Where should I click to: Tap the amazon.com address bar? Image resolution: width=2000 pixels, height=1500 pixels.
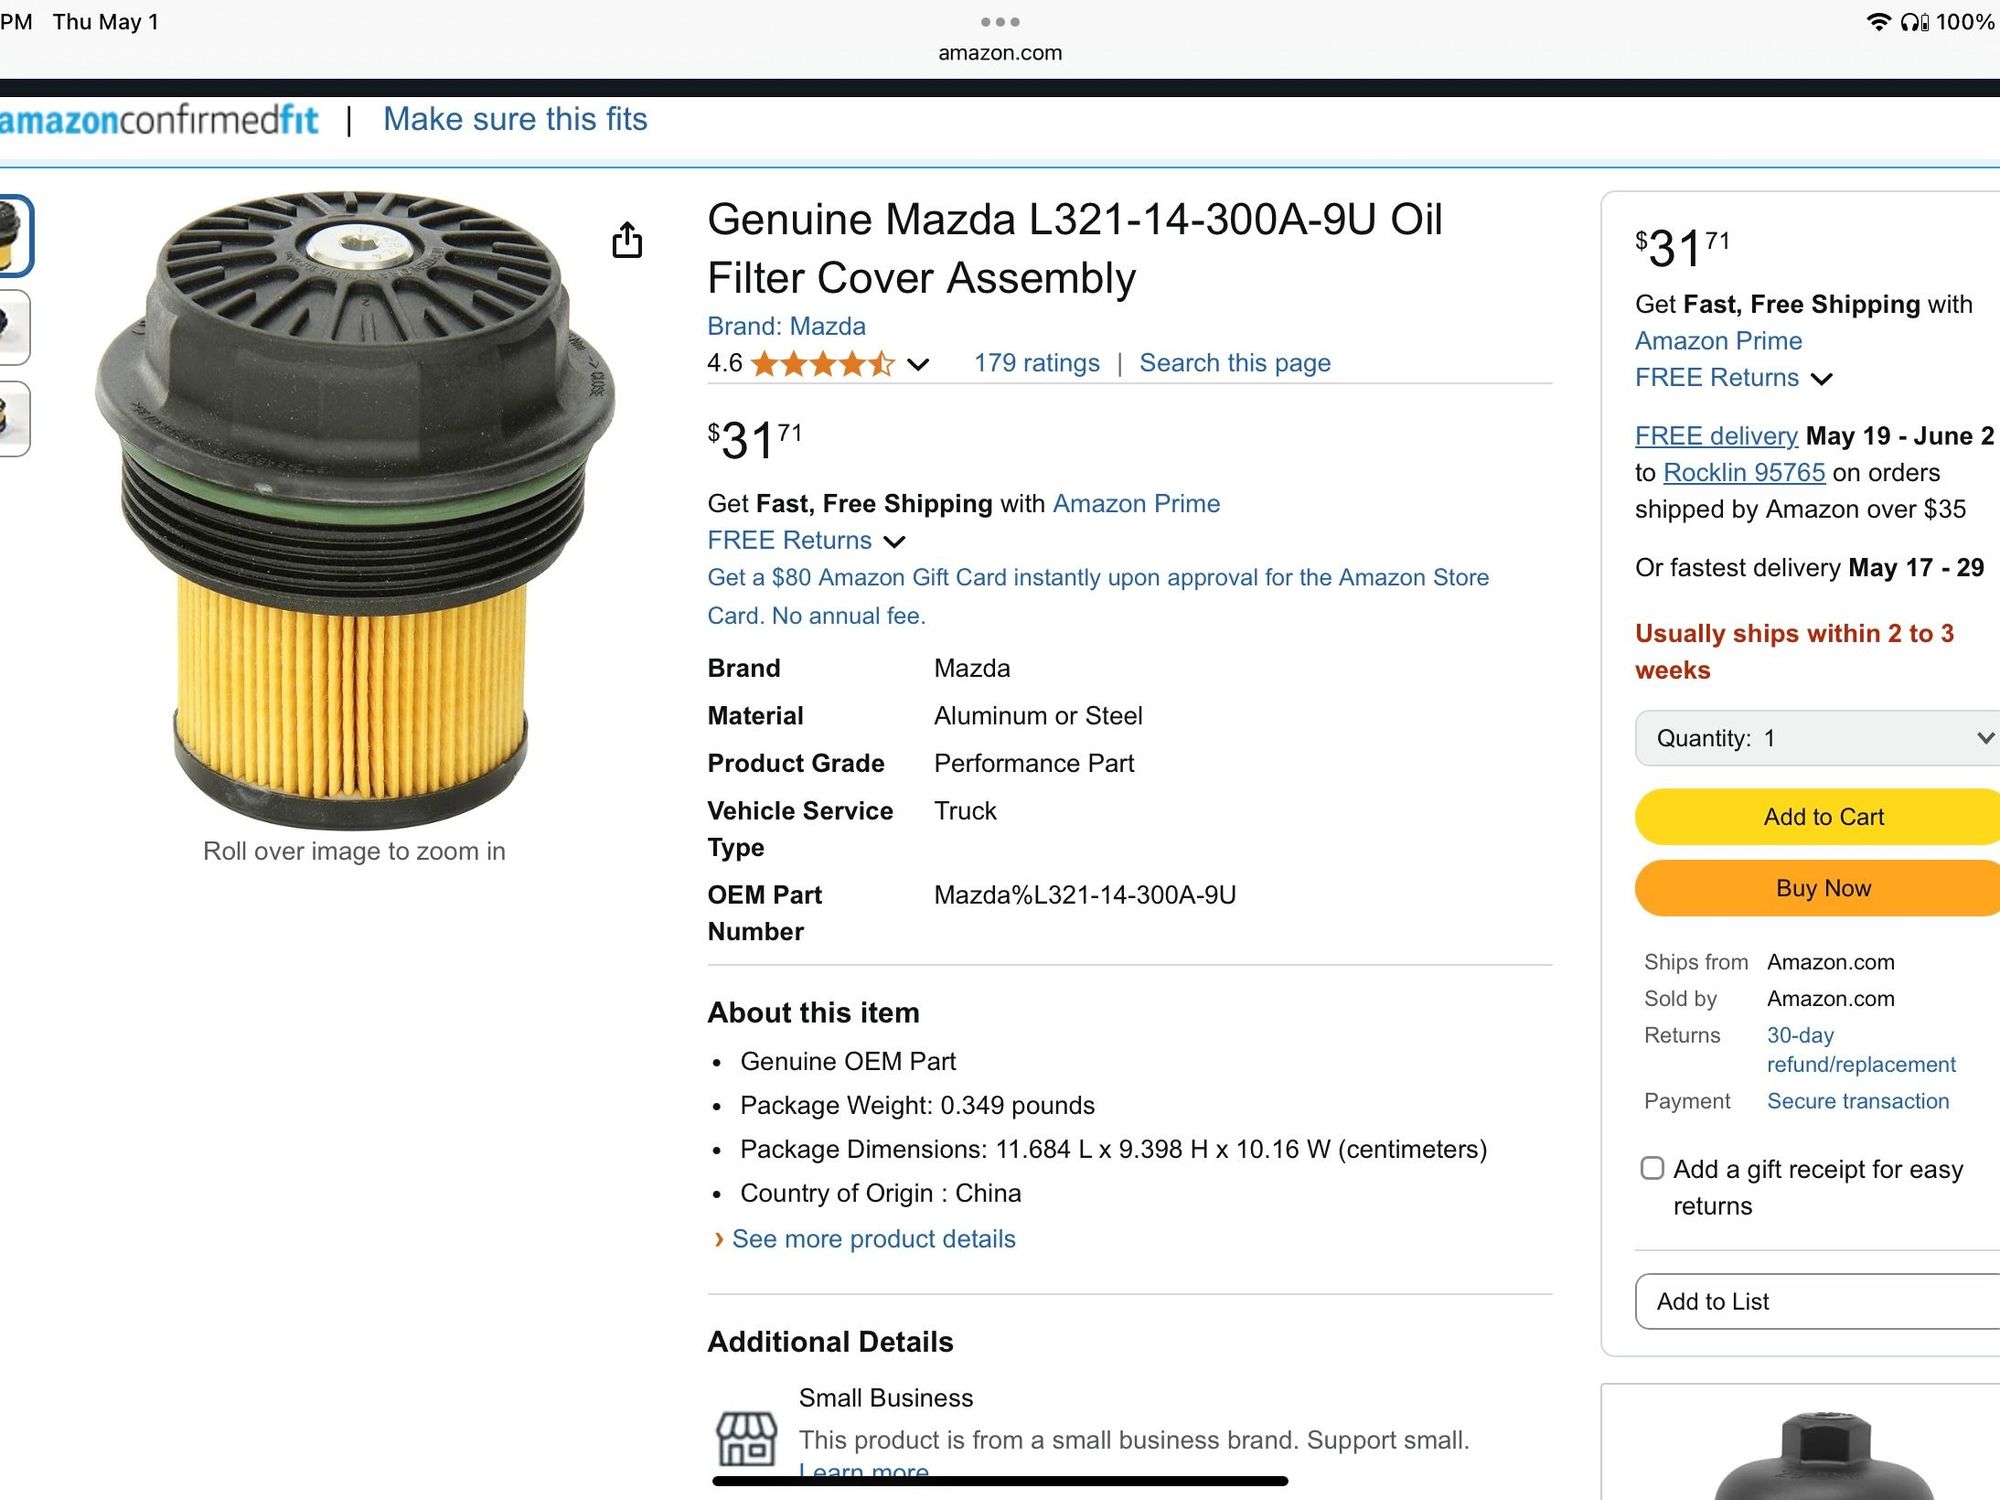pos(1000,53)
